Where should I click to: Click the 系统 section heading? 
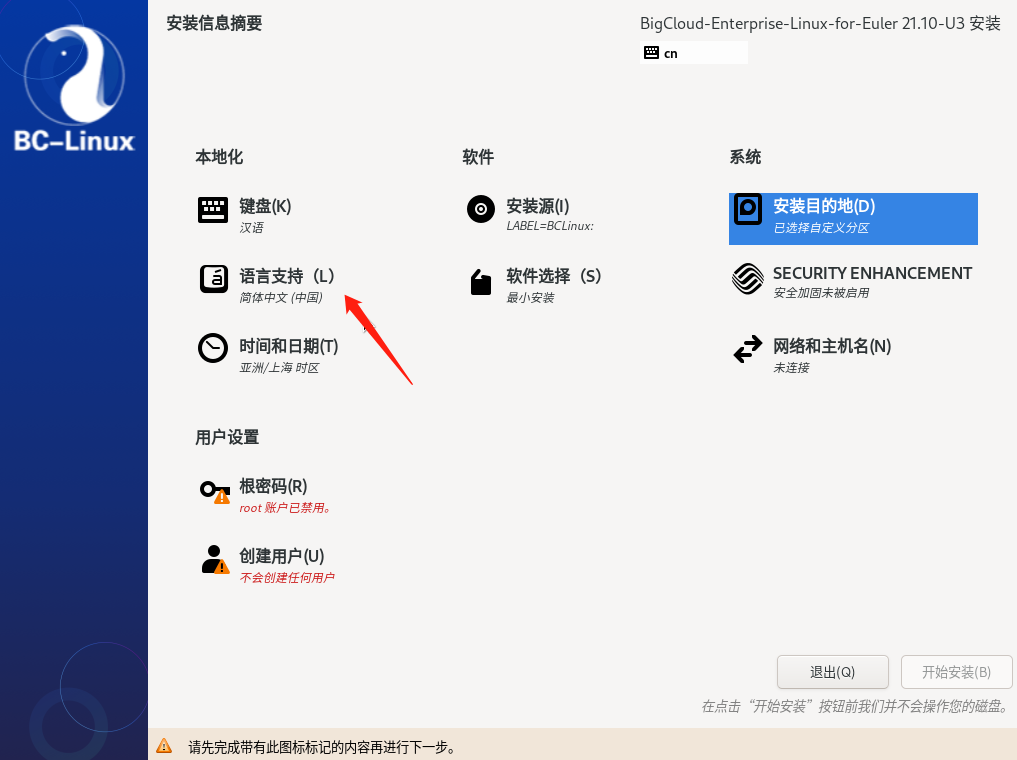745,157
